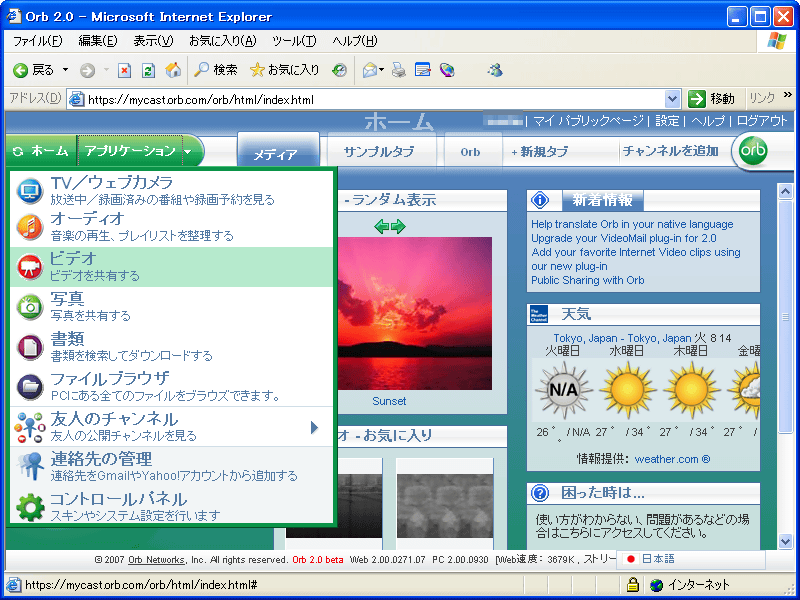This screenshot has width=800, height=600.
Task: Click the ホーム green button
Action: [41, 151]
